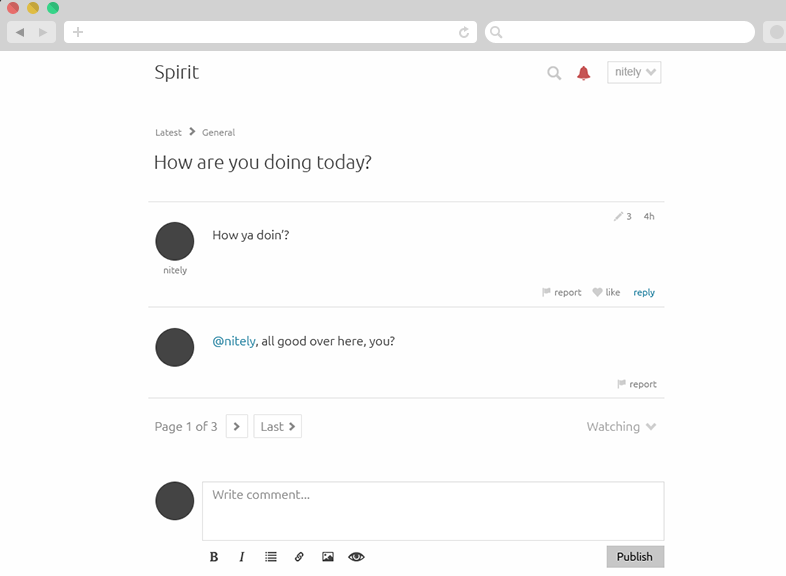Like the 'How ya doin'?' comment

tap(606, 293)
